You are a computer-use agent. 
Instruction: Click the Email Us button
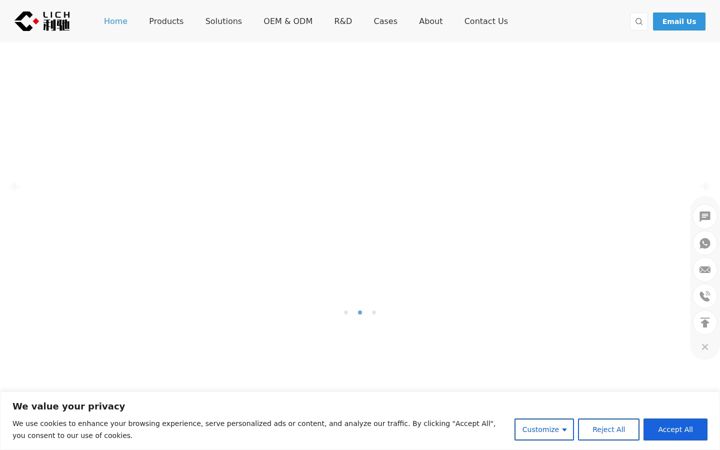pyautogui.click(x=679, y=22)
